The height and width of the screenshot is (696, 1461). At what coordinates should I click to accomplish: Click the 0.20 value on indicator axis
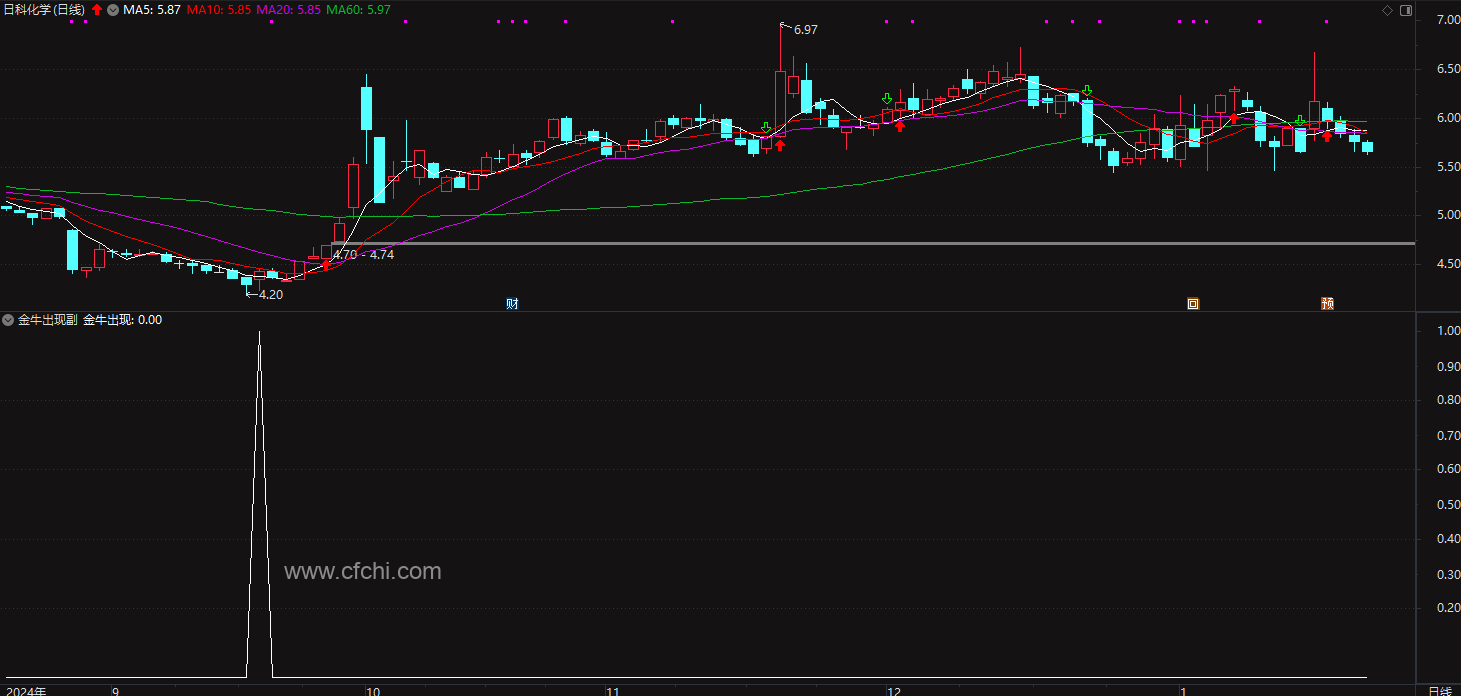coord(1448,608)
